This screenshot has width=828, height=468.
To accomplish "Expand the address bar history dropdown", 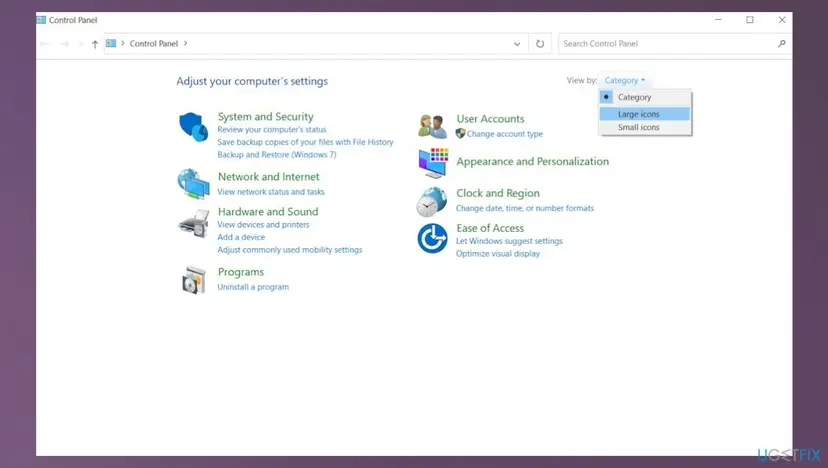I will pos(517,44).
